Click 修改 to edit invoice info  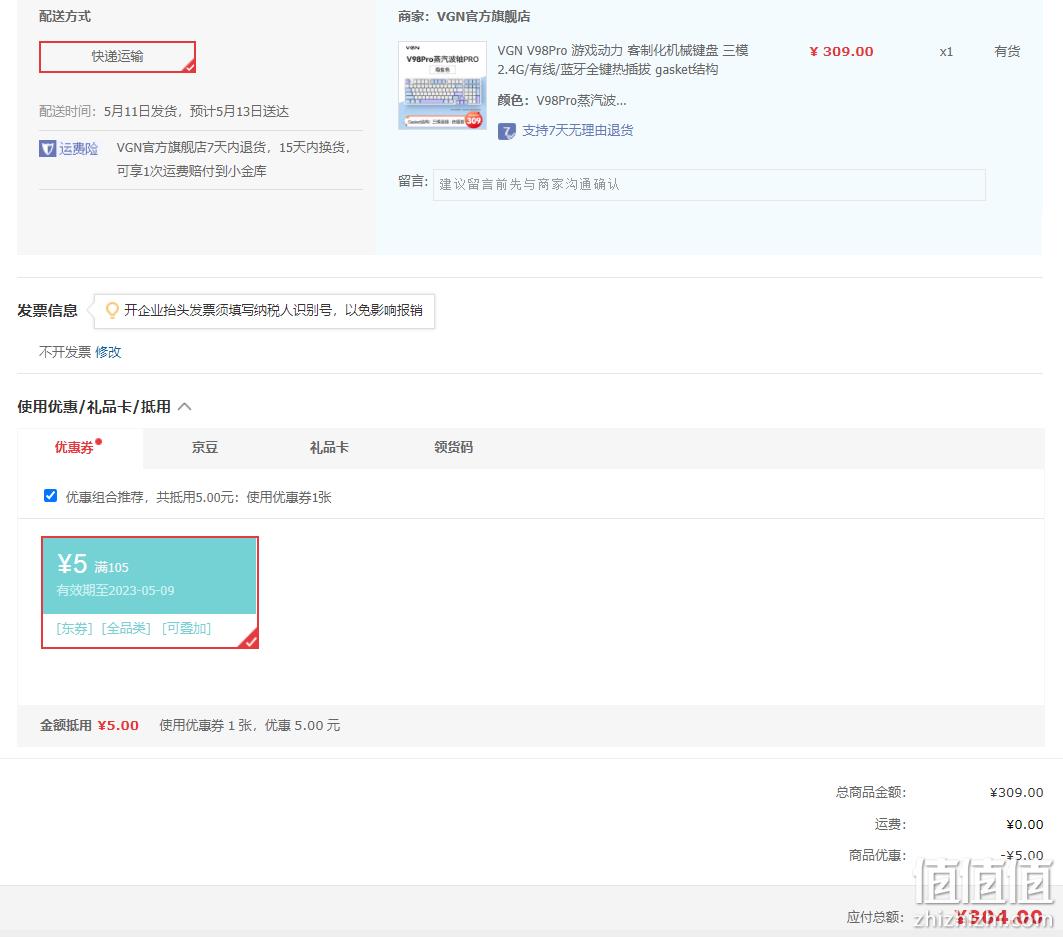tap(108, 352)
